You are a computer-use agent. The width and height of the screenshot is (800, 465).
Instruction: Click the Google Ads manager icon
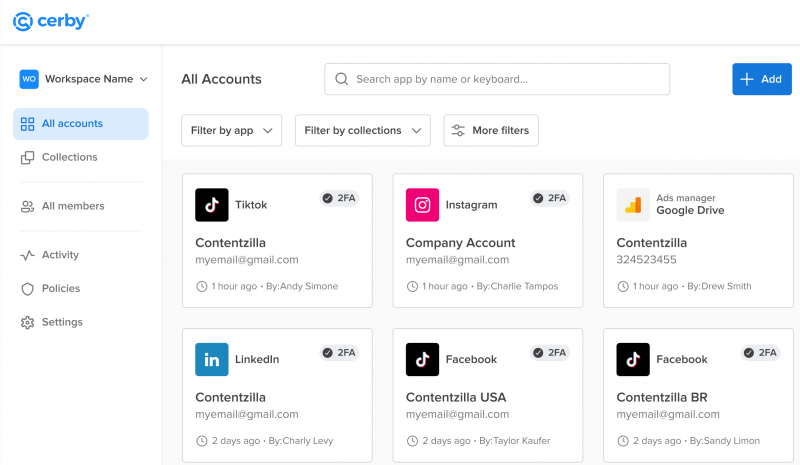632,205
